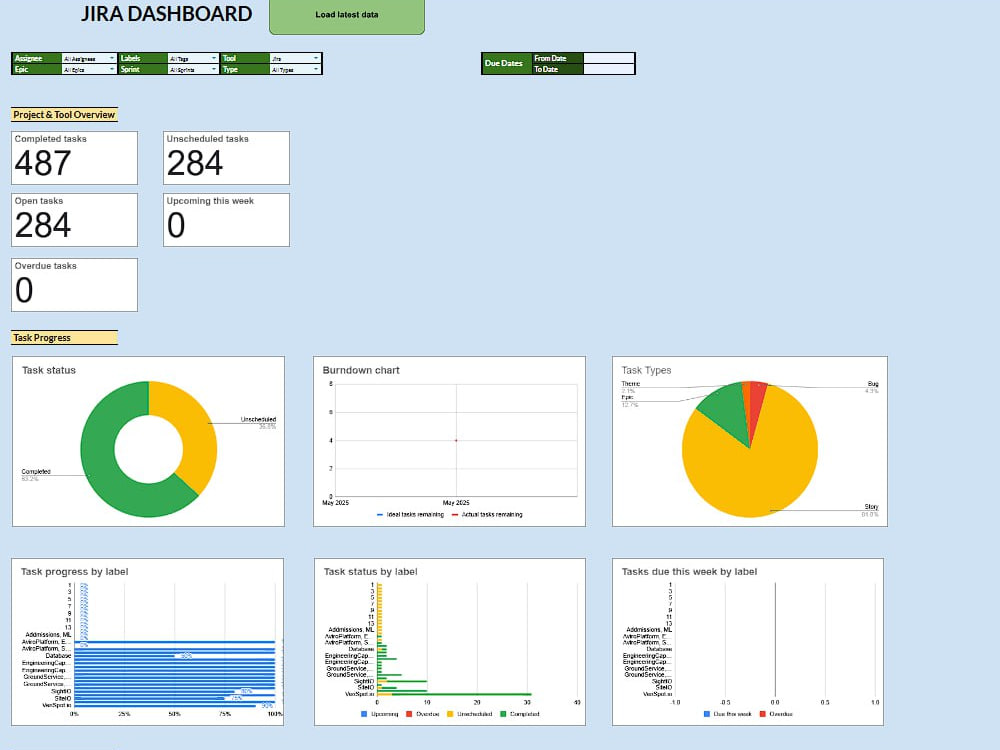Click the Load latest data button
Viewport: 1000px width, 750px height.
coord(347,16)
